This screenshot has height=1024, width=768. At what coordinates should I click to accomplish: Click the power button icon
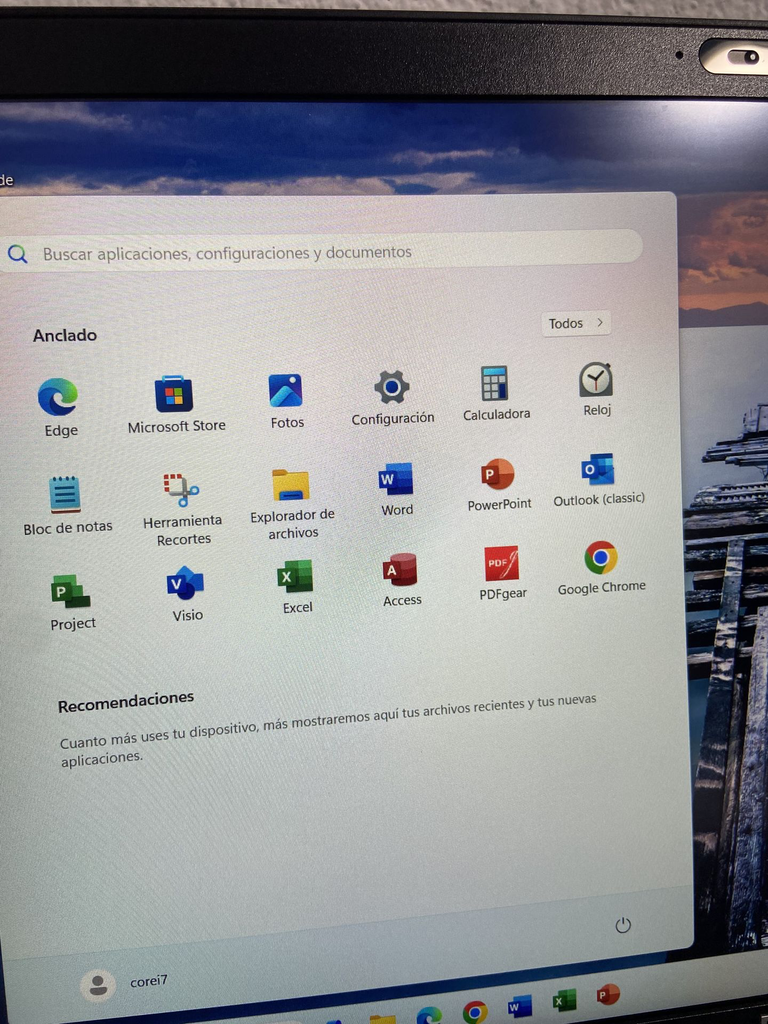(623, 925)
